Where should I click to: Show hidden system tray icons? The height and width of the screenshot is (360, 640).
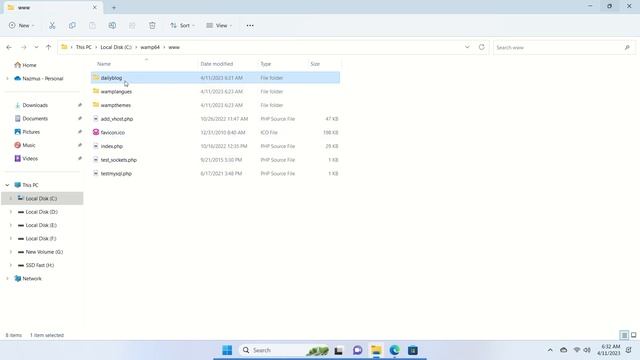pos(550,350)
